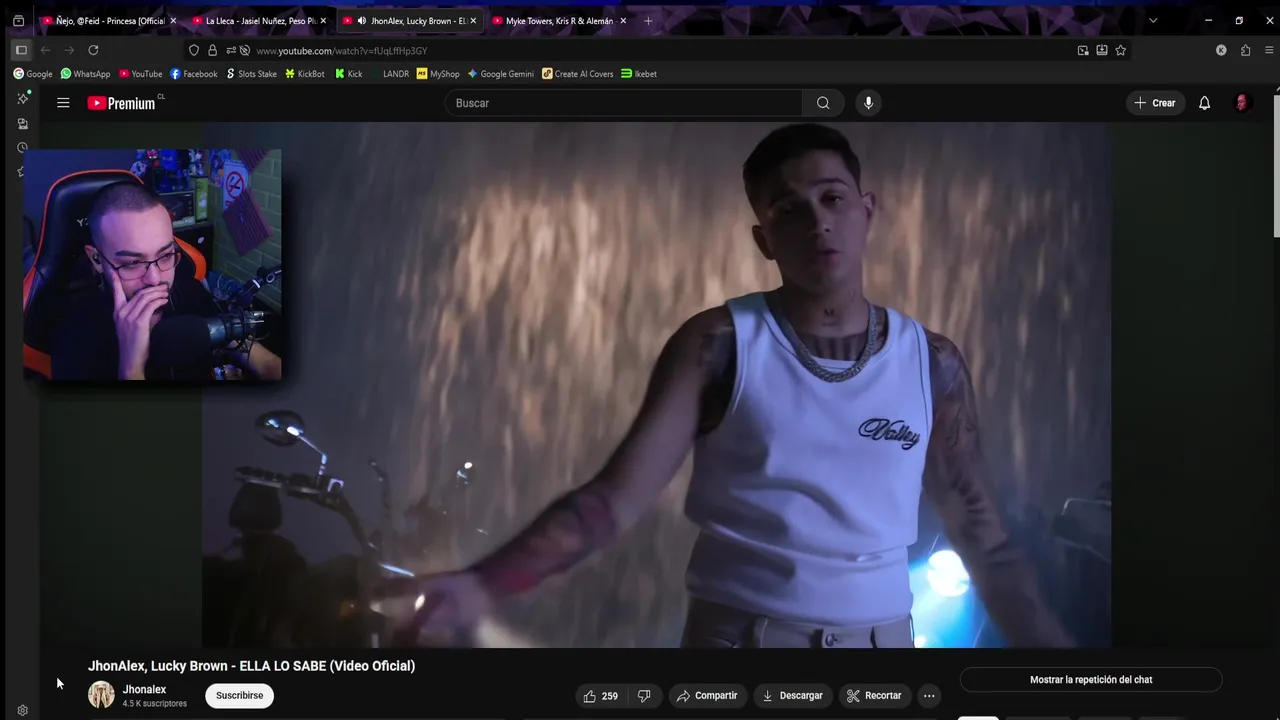1280x720 pixels.
Task: Toggle the browser sidebar button
Action: coord(21,50)
